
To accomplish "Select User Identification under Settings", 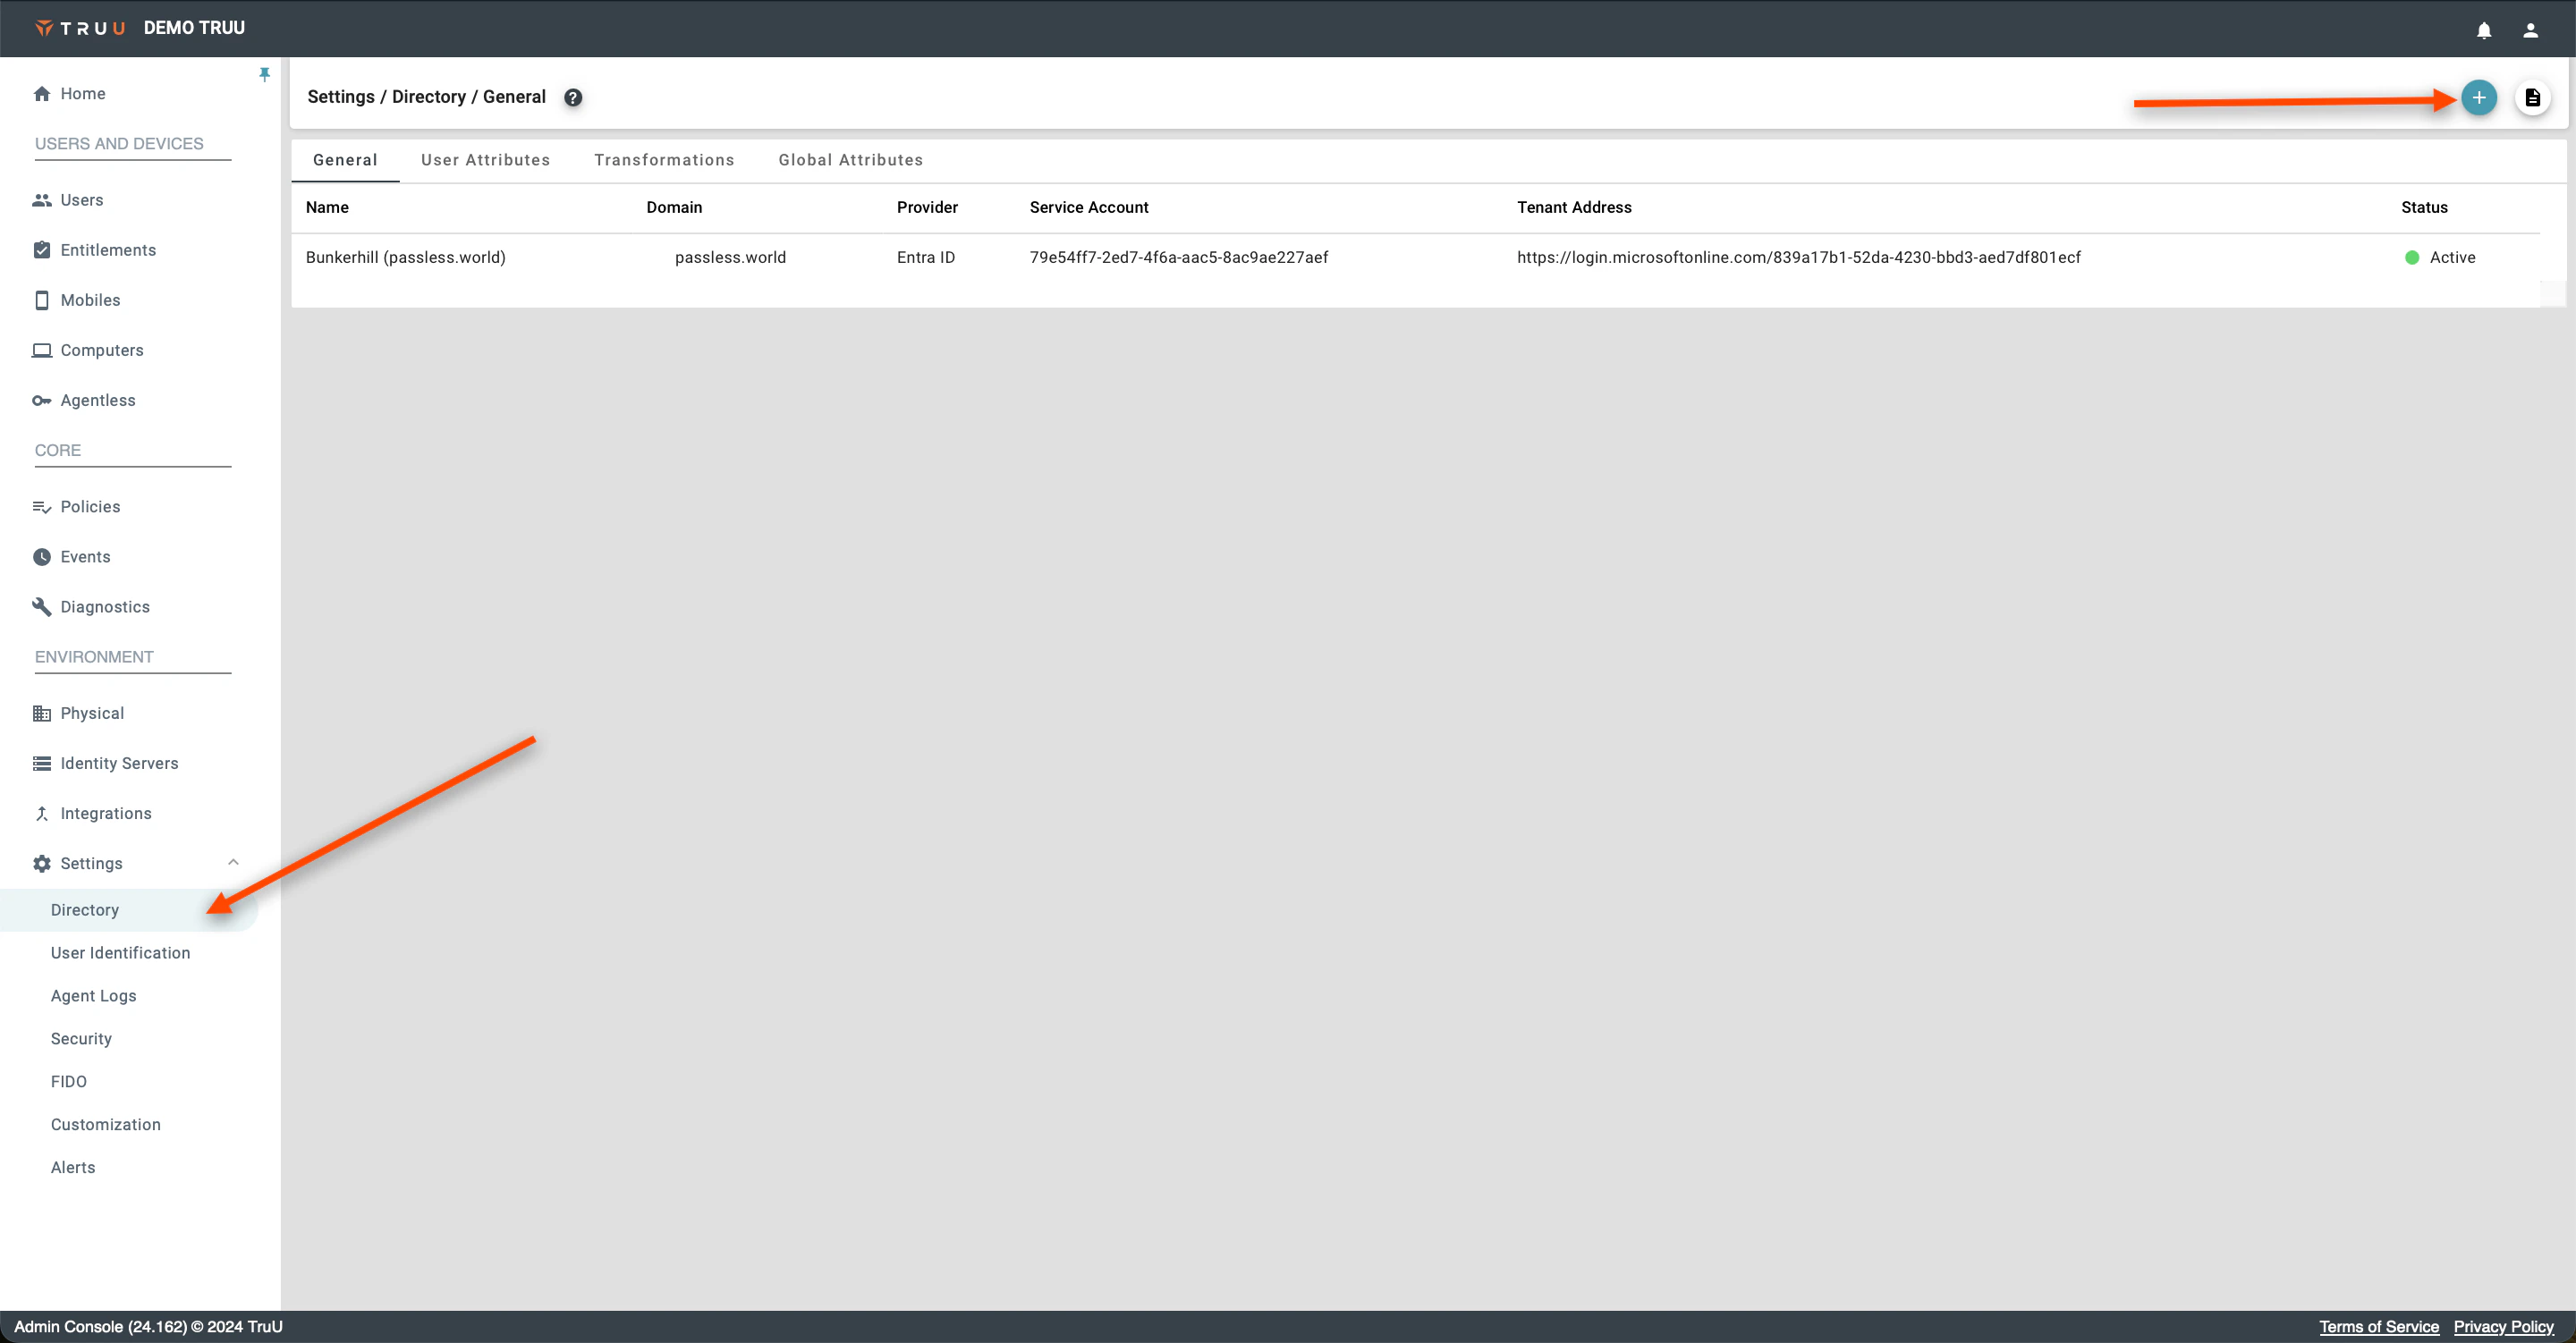I will pos(120,953).
